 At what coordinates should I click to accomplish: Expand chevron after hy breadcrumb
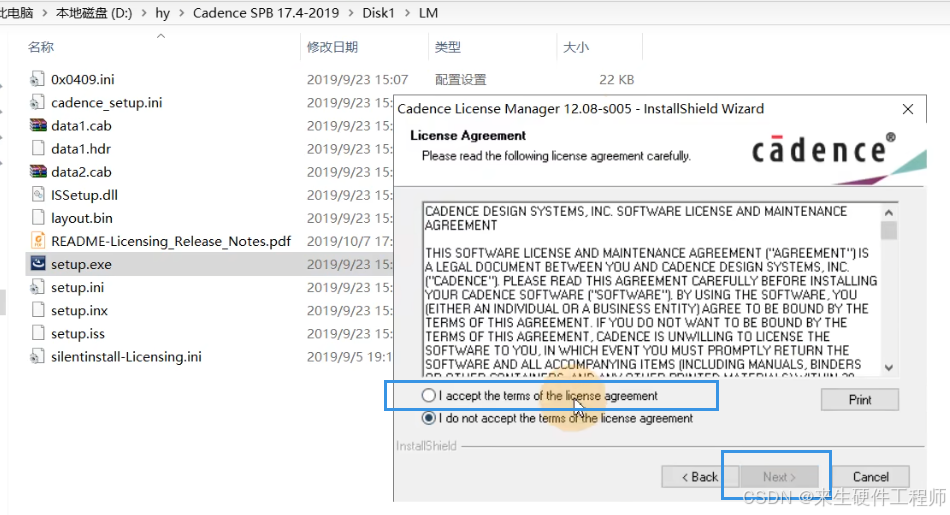[181, 13]
